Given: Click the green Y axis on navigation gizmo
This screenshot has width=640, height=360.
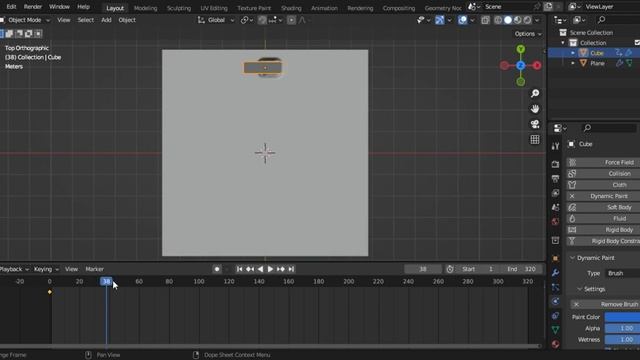Looking at the screenshot, I should [x=520, y=49].
